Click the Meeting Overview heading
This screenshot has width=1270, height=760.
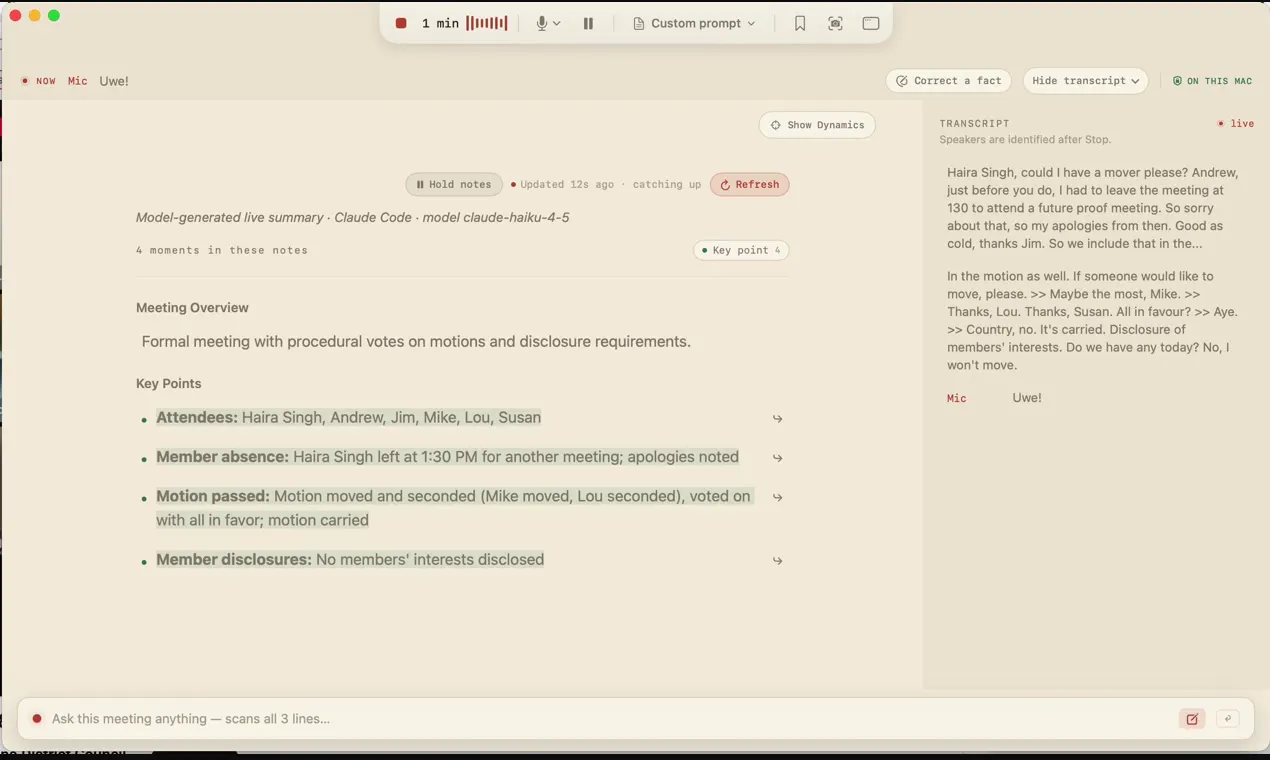tap(192, 308)
